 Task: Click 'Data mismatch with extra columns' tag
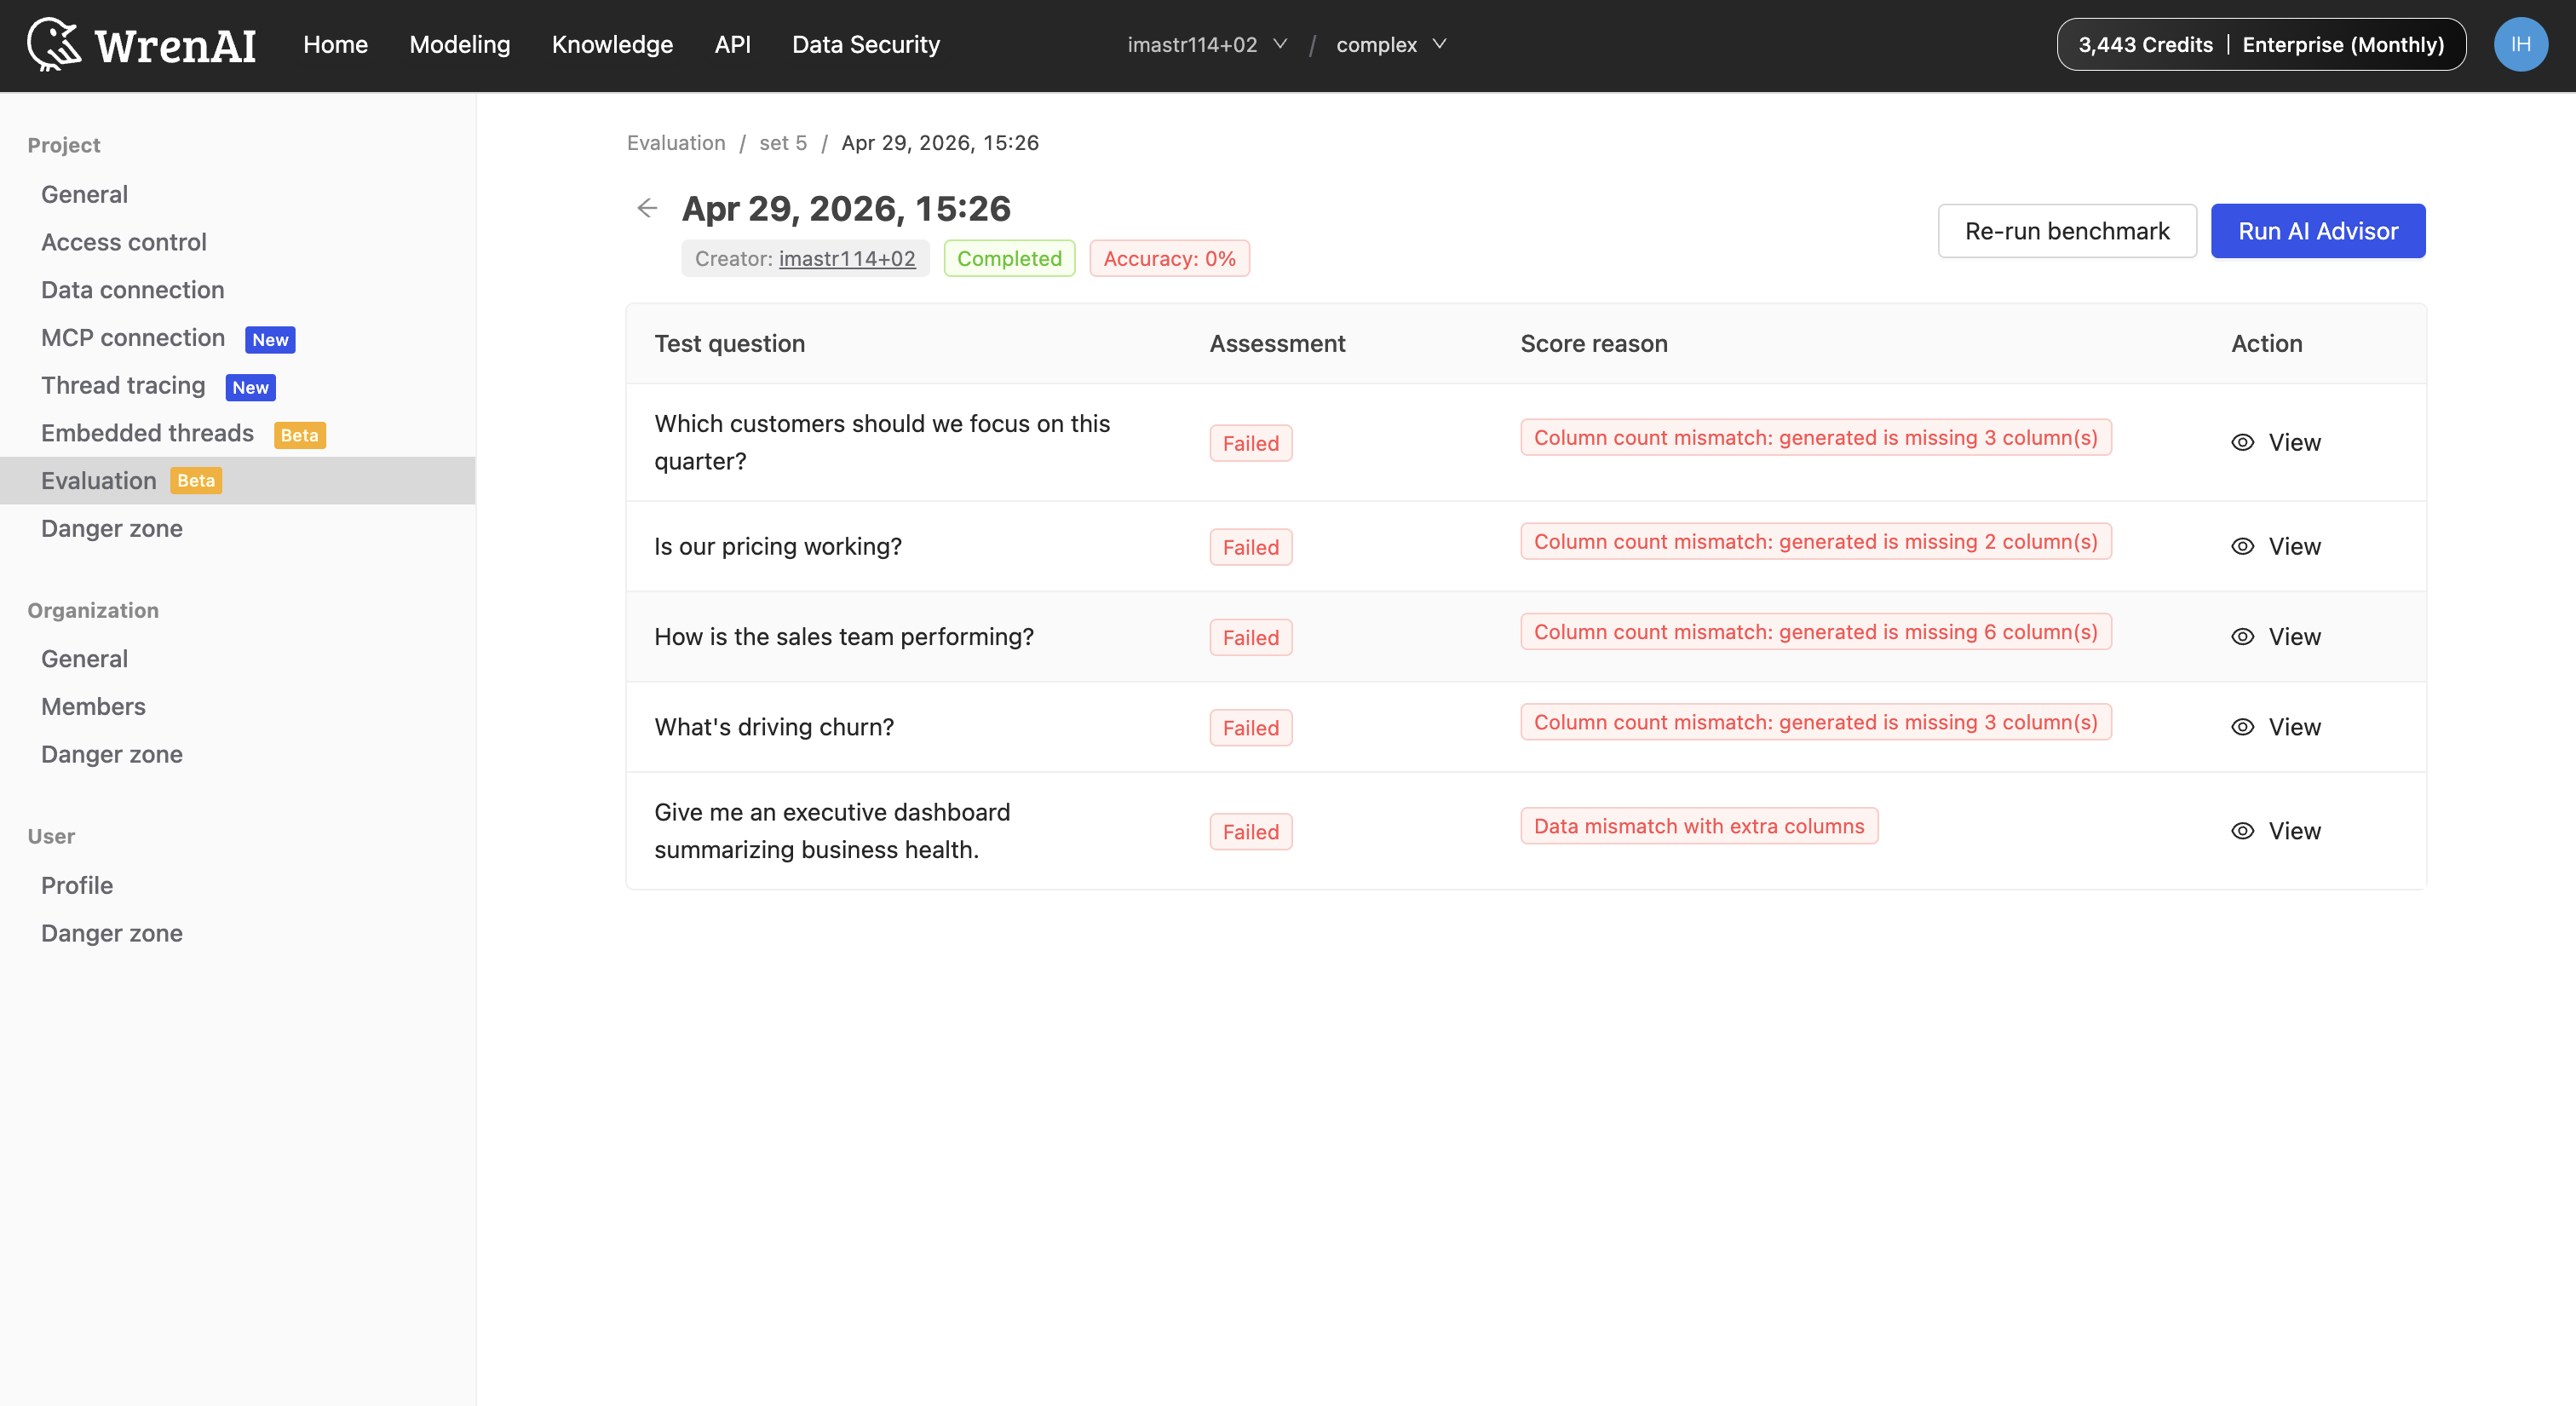[1699, 826]
